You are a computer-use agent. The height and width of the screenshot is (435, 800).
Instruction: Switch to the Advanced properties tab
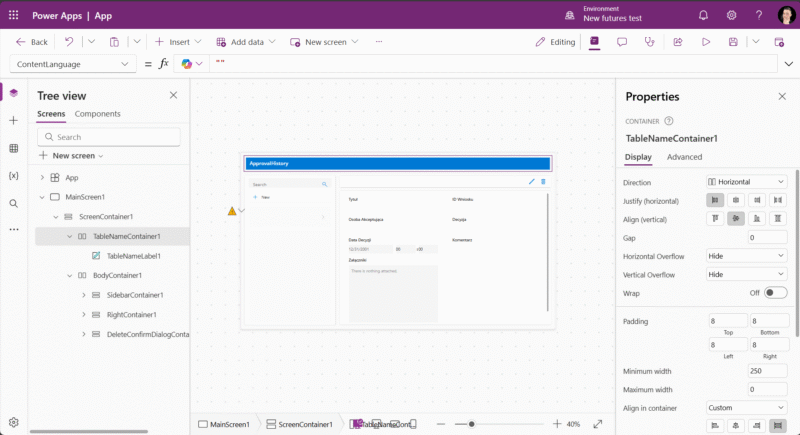click(x=684, y=157)
